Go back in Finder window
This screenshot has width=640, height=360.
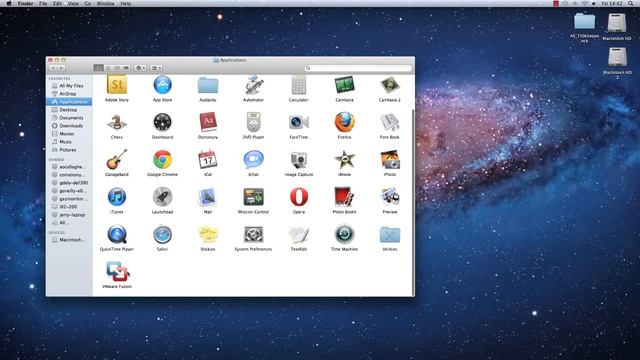(53, 68)
